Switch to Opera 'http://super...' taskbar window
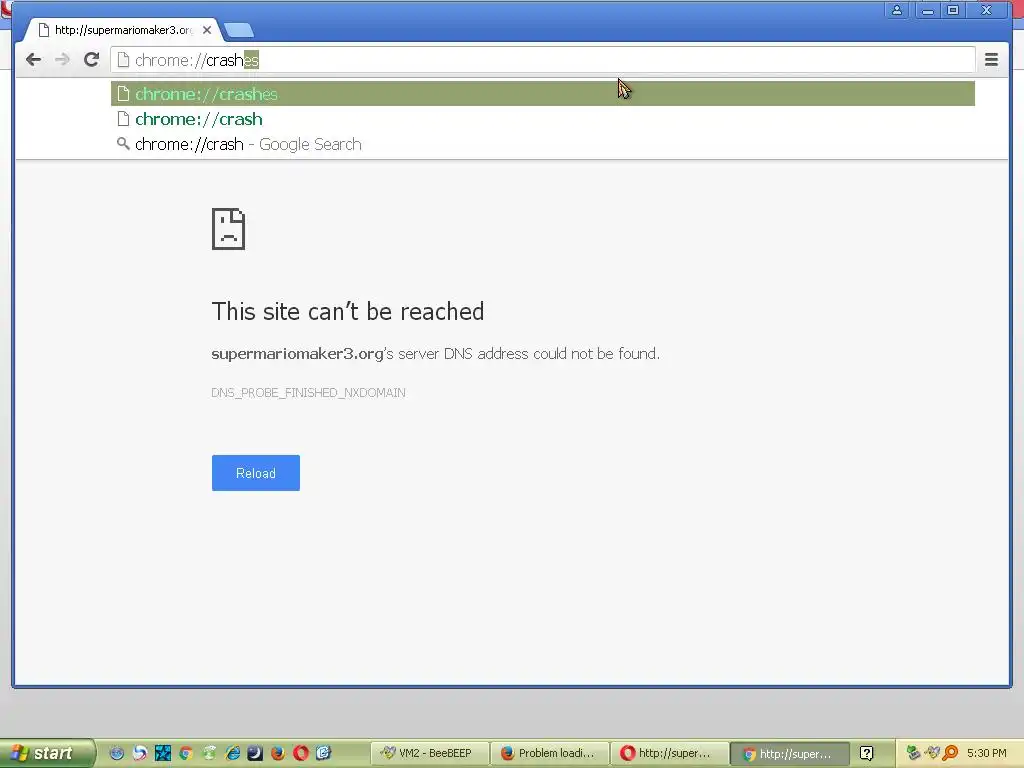 coord(670,753)
